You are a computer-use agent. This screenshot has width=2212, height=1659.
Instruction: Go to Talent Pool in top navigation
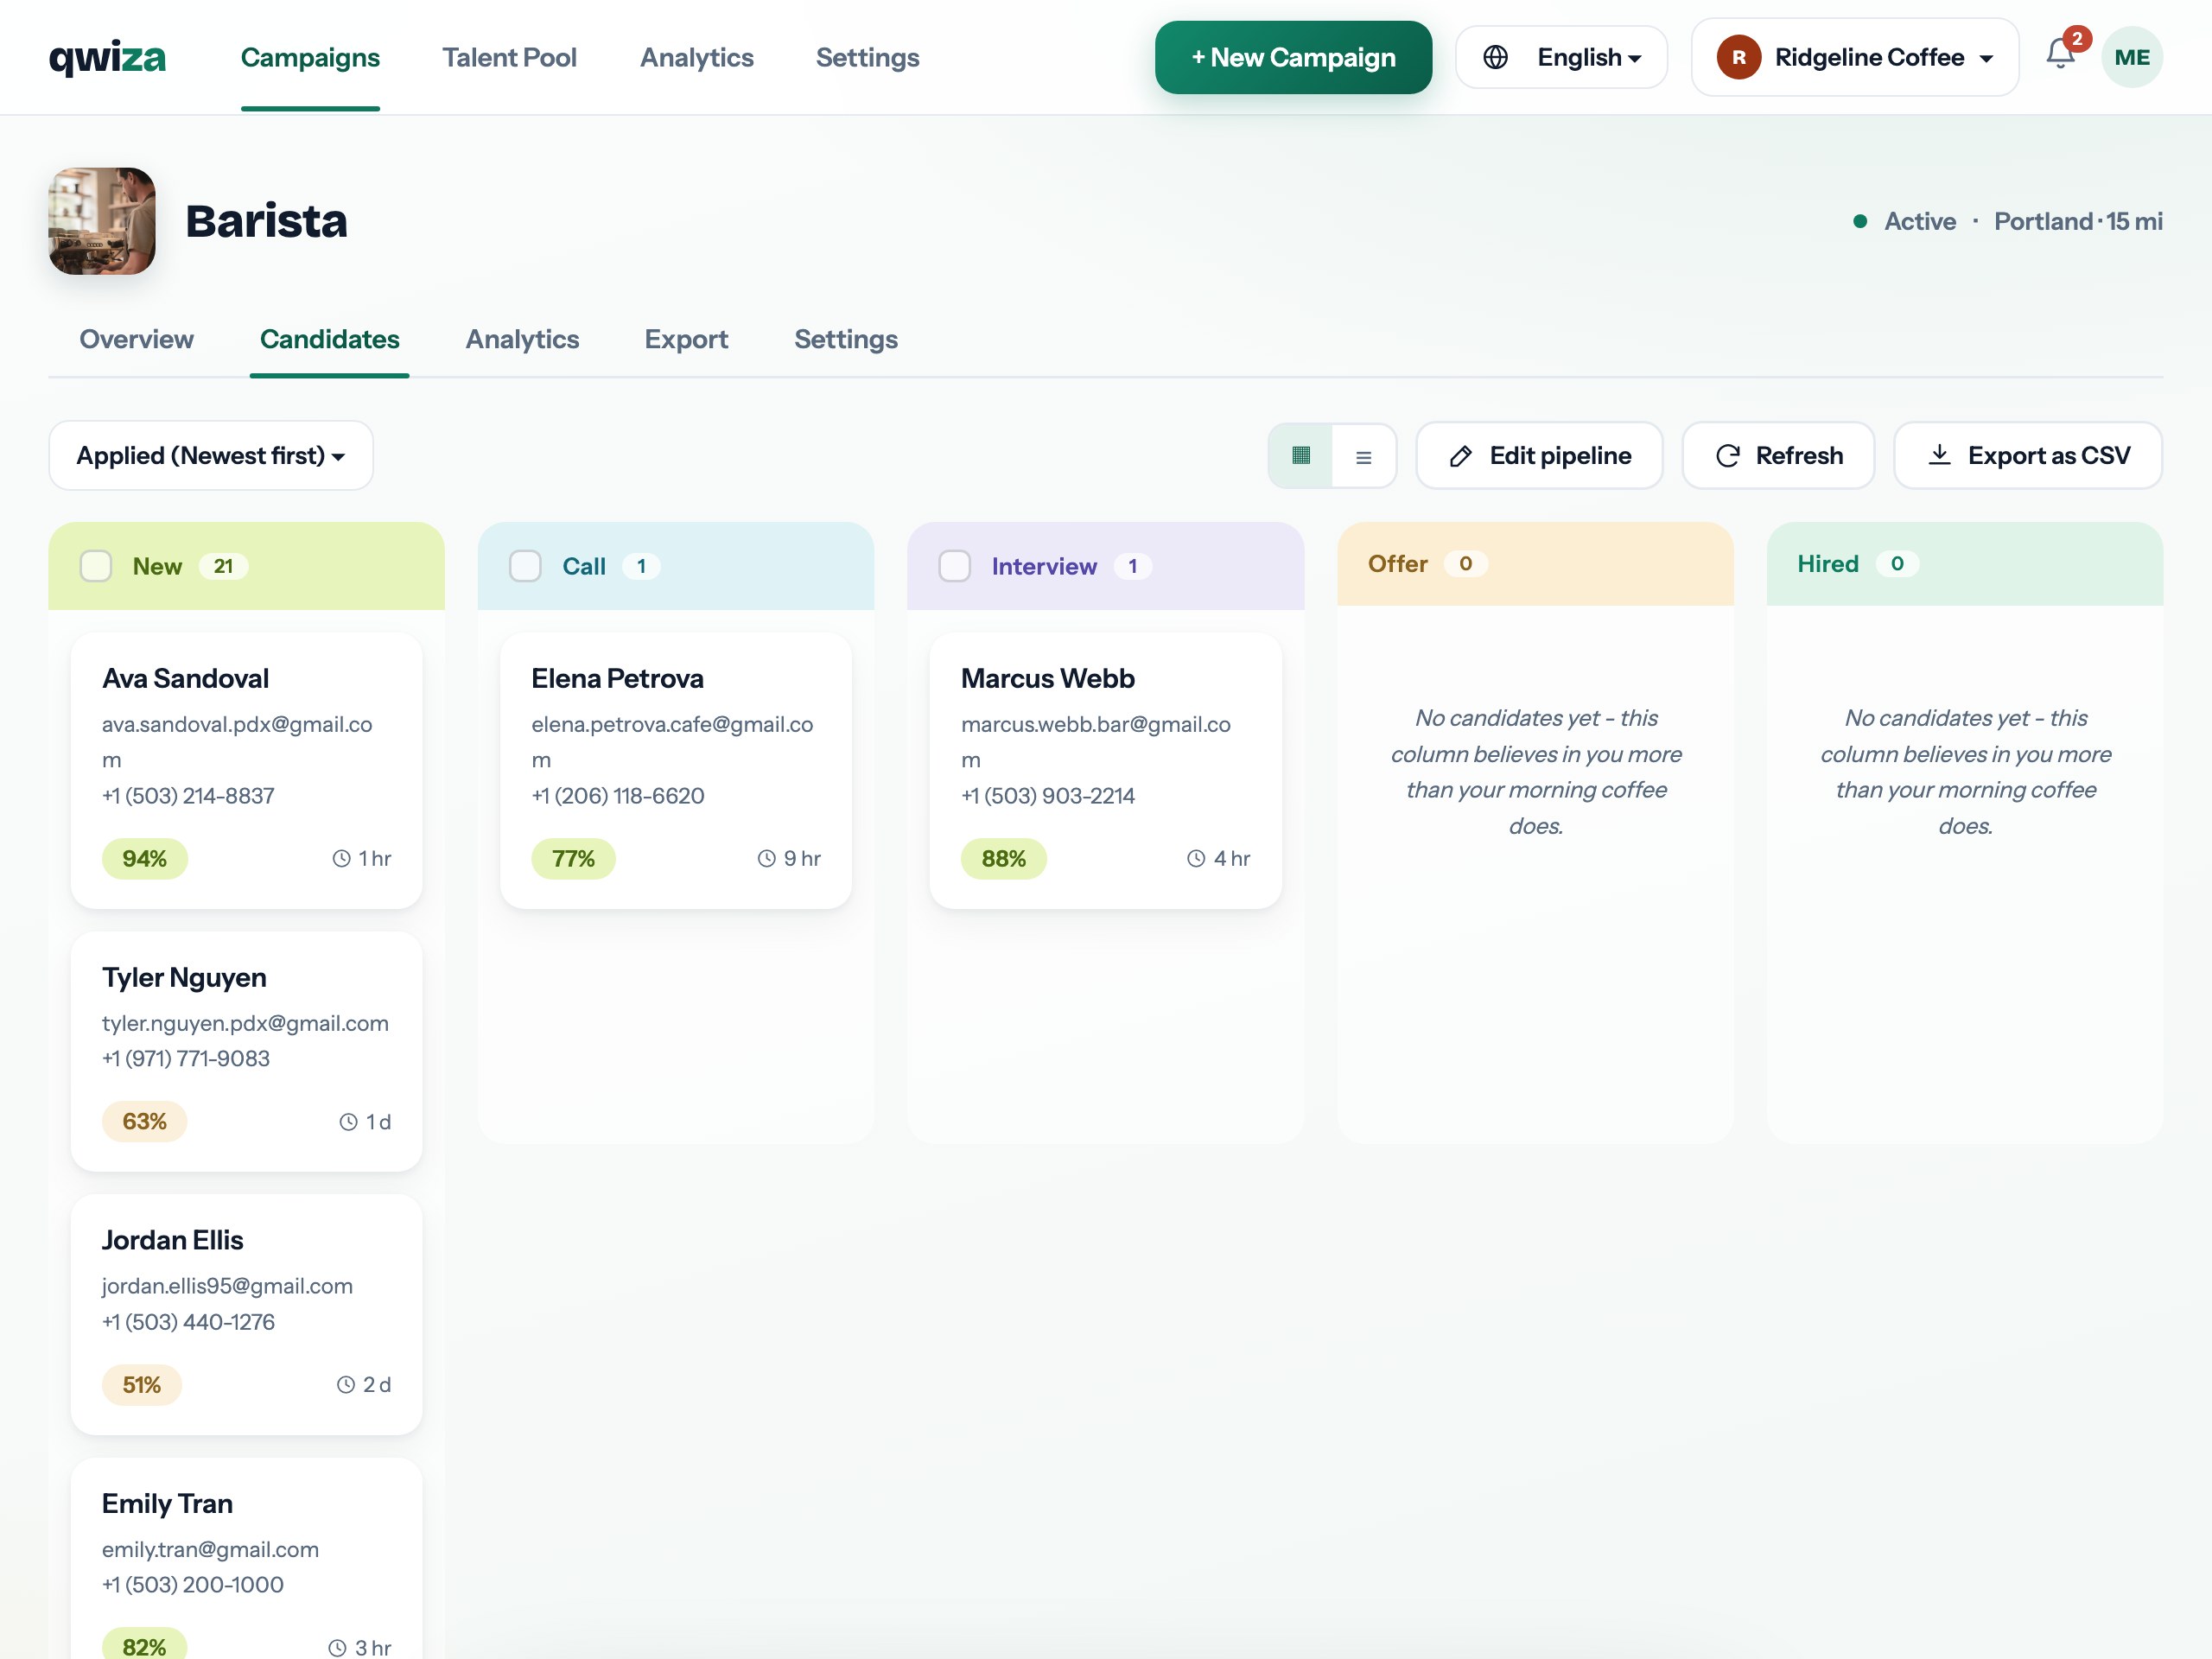coord(509,57)
